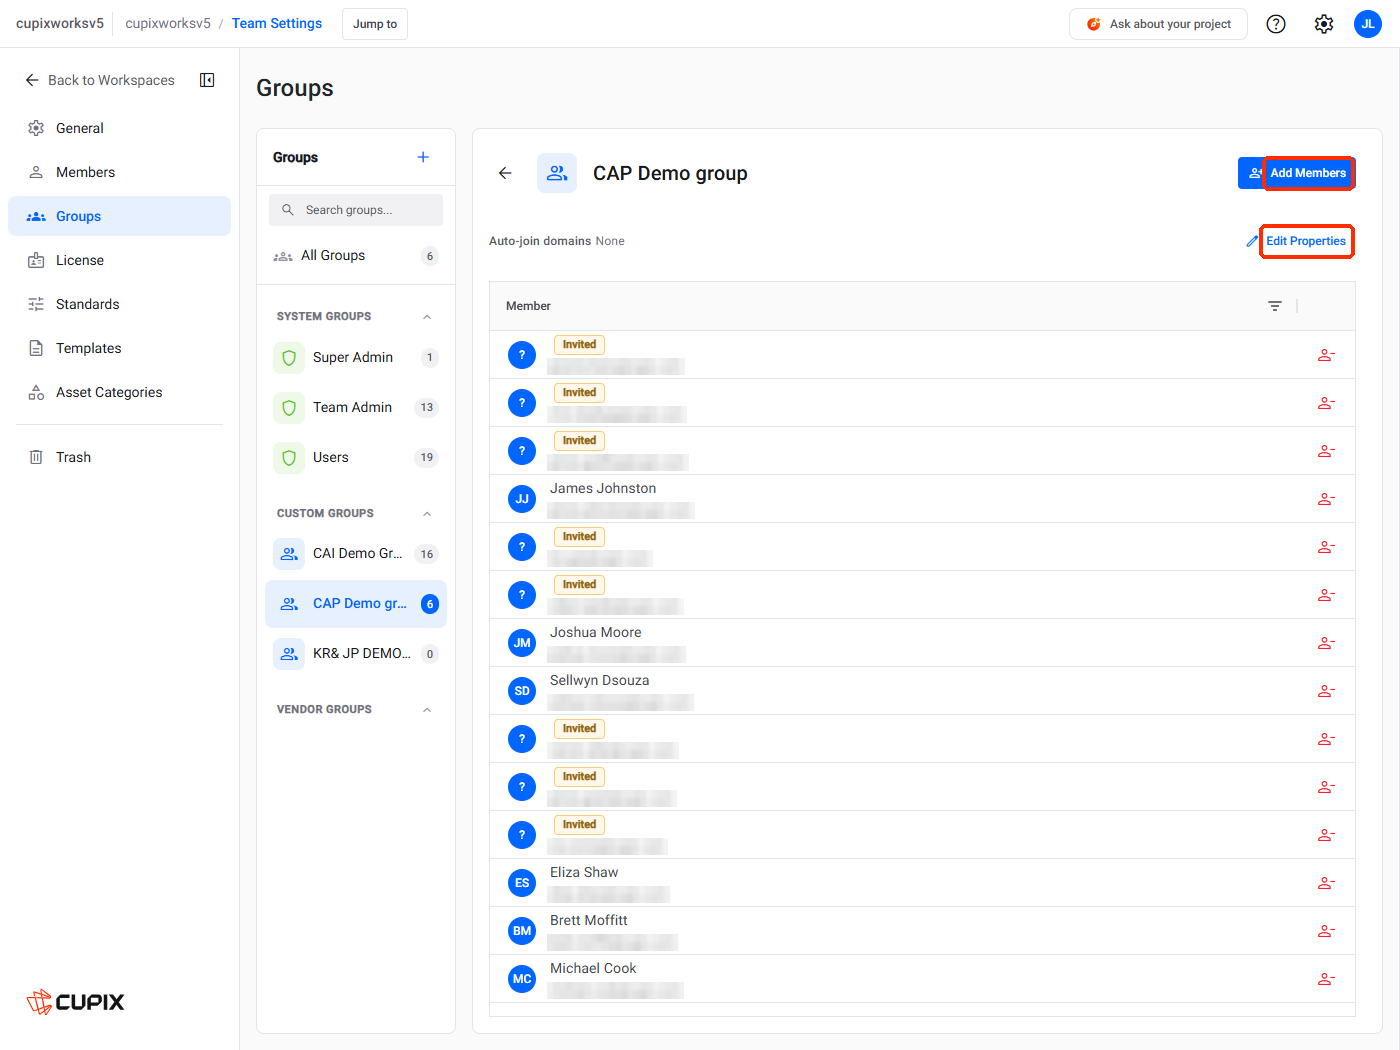Image resolution: width=1400 pixels, height=1050 pixels.
Task: Remove Brett Moffitt from the group
Action: point(1326,931)
